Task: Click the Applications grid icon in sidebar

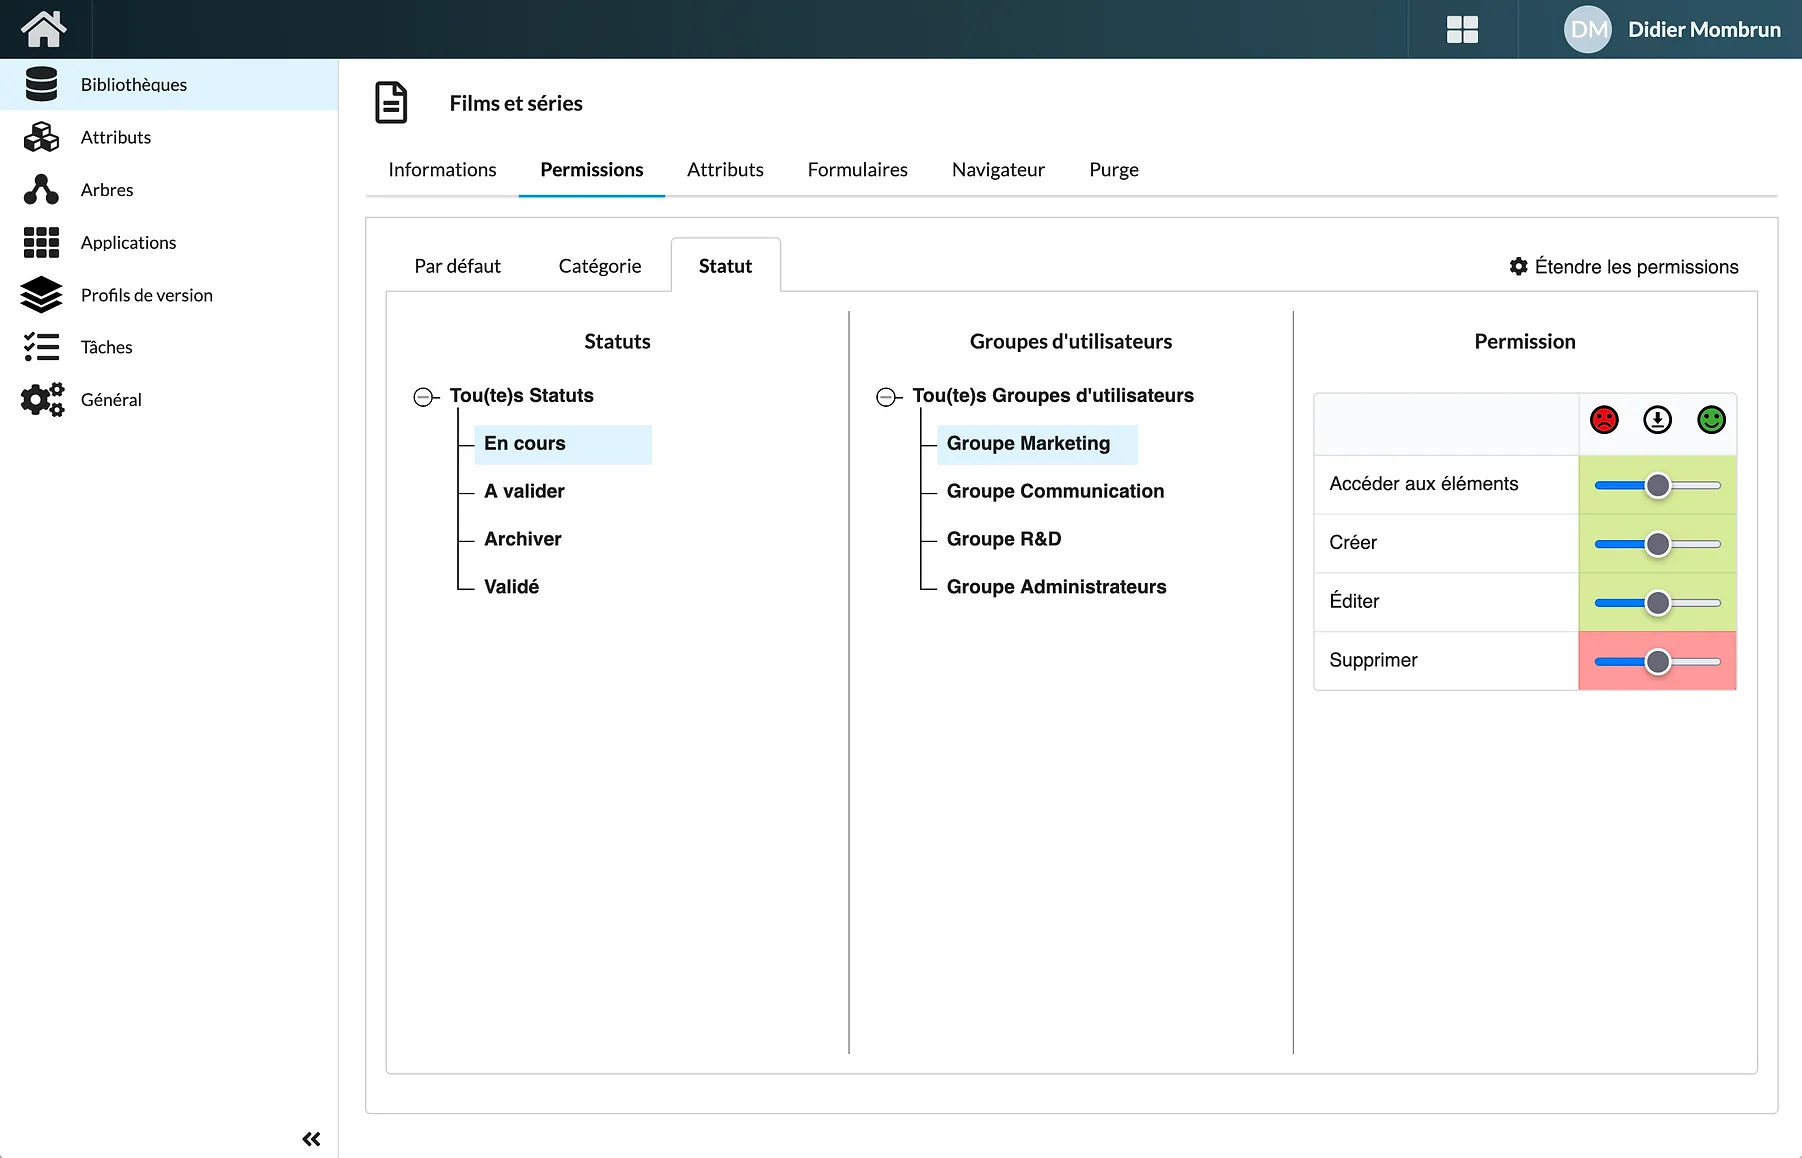Action: 41,242
